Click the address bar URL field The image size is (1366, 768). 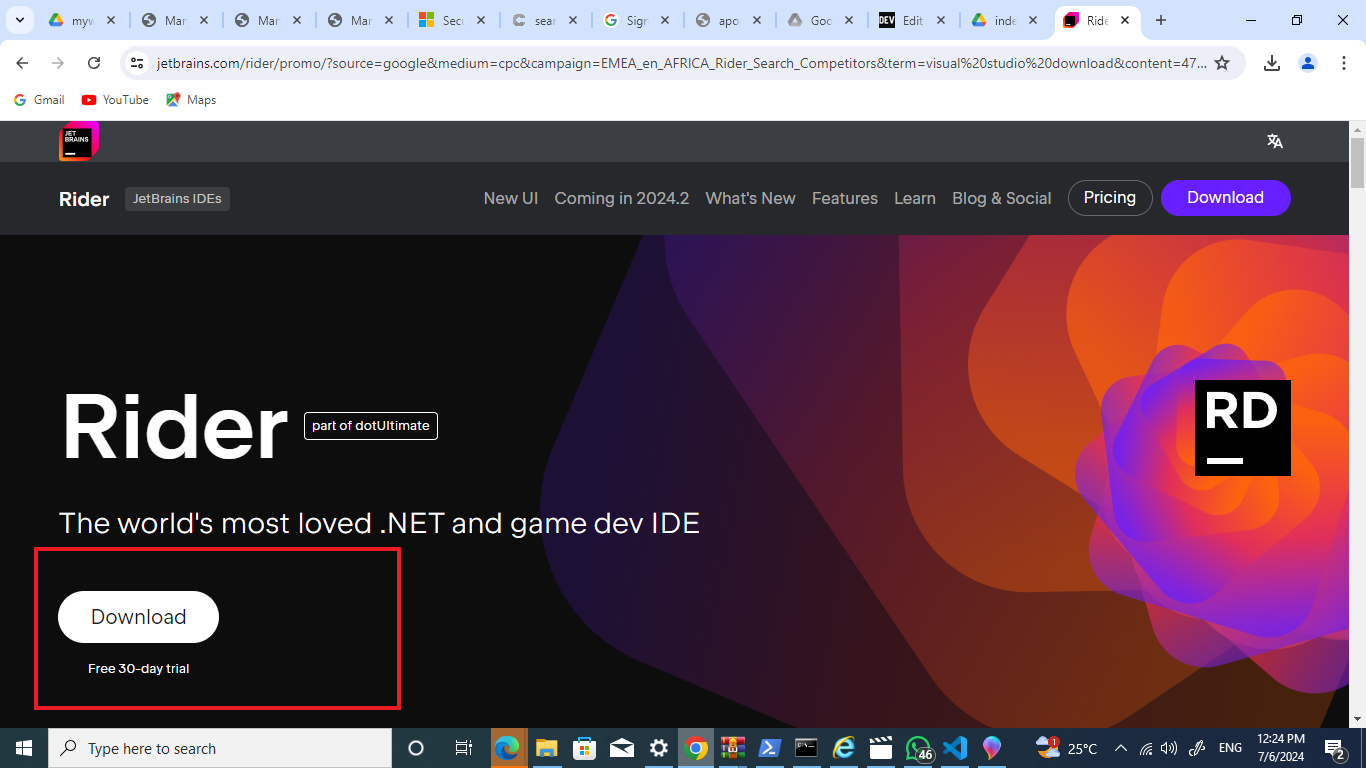tap(680, 63)
